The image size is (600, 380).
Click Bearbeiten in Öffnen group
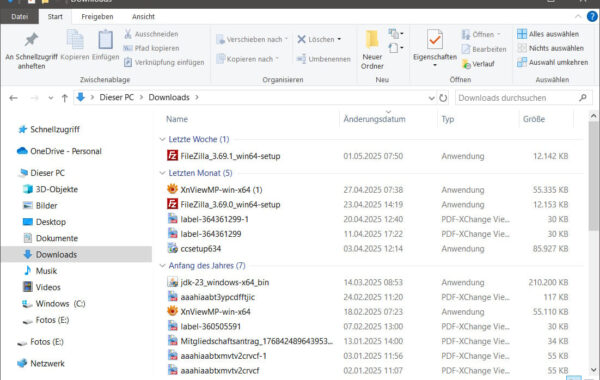(484, 49)
